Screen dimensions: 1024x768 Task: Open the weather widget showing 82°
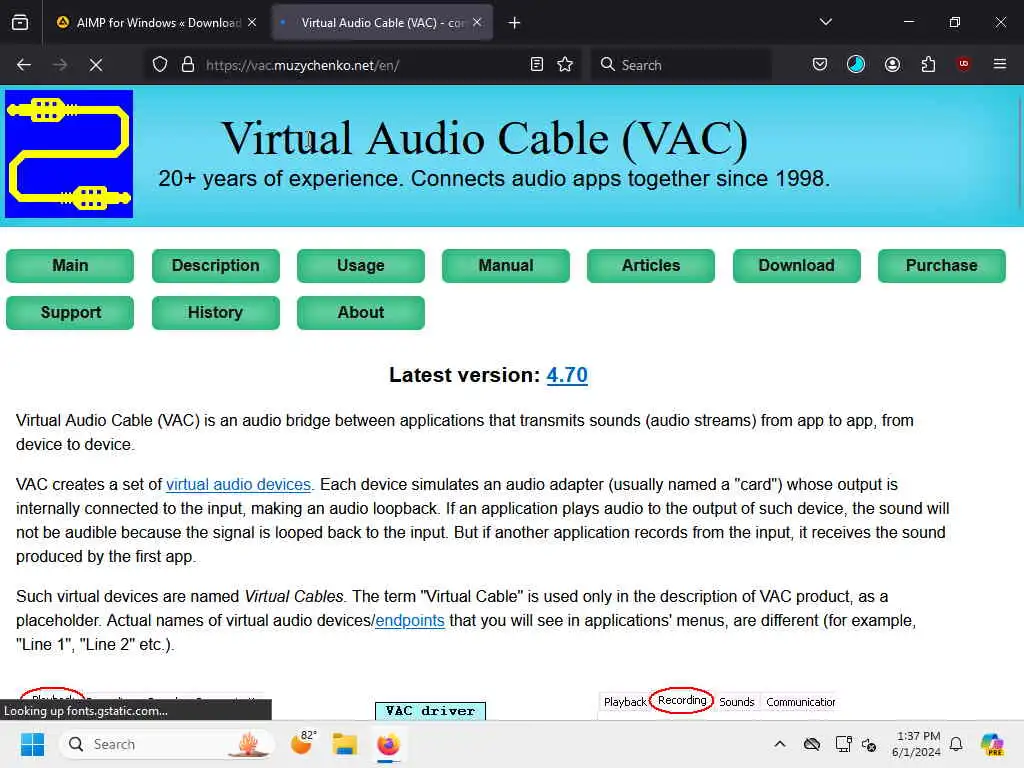pos(303,744)
